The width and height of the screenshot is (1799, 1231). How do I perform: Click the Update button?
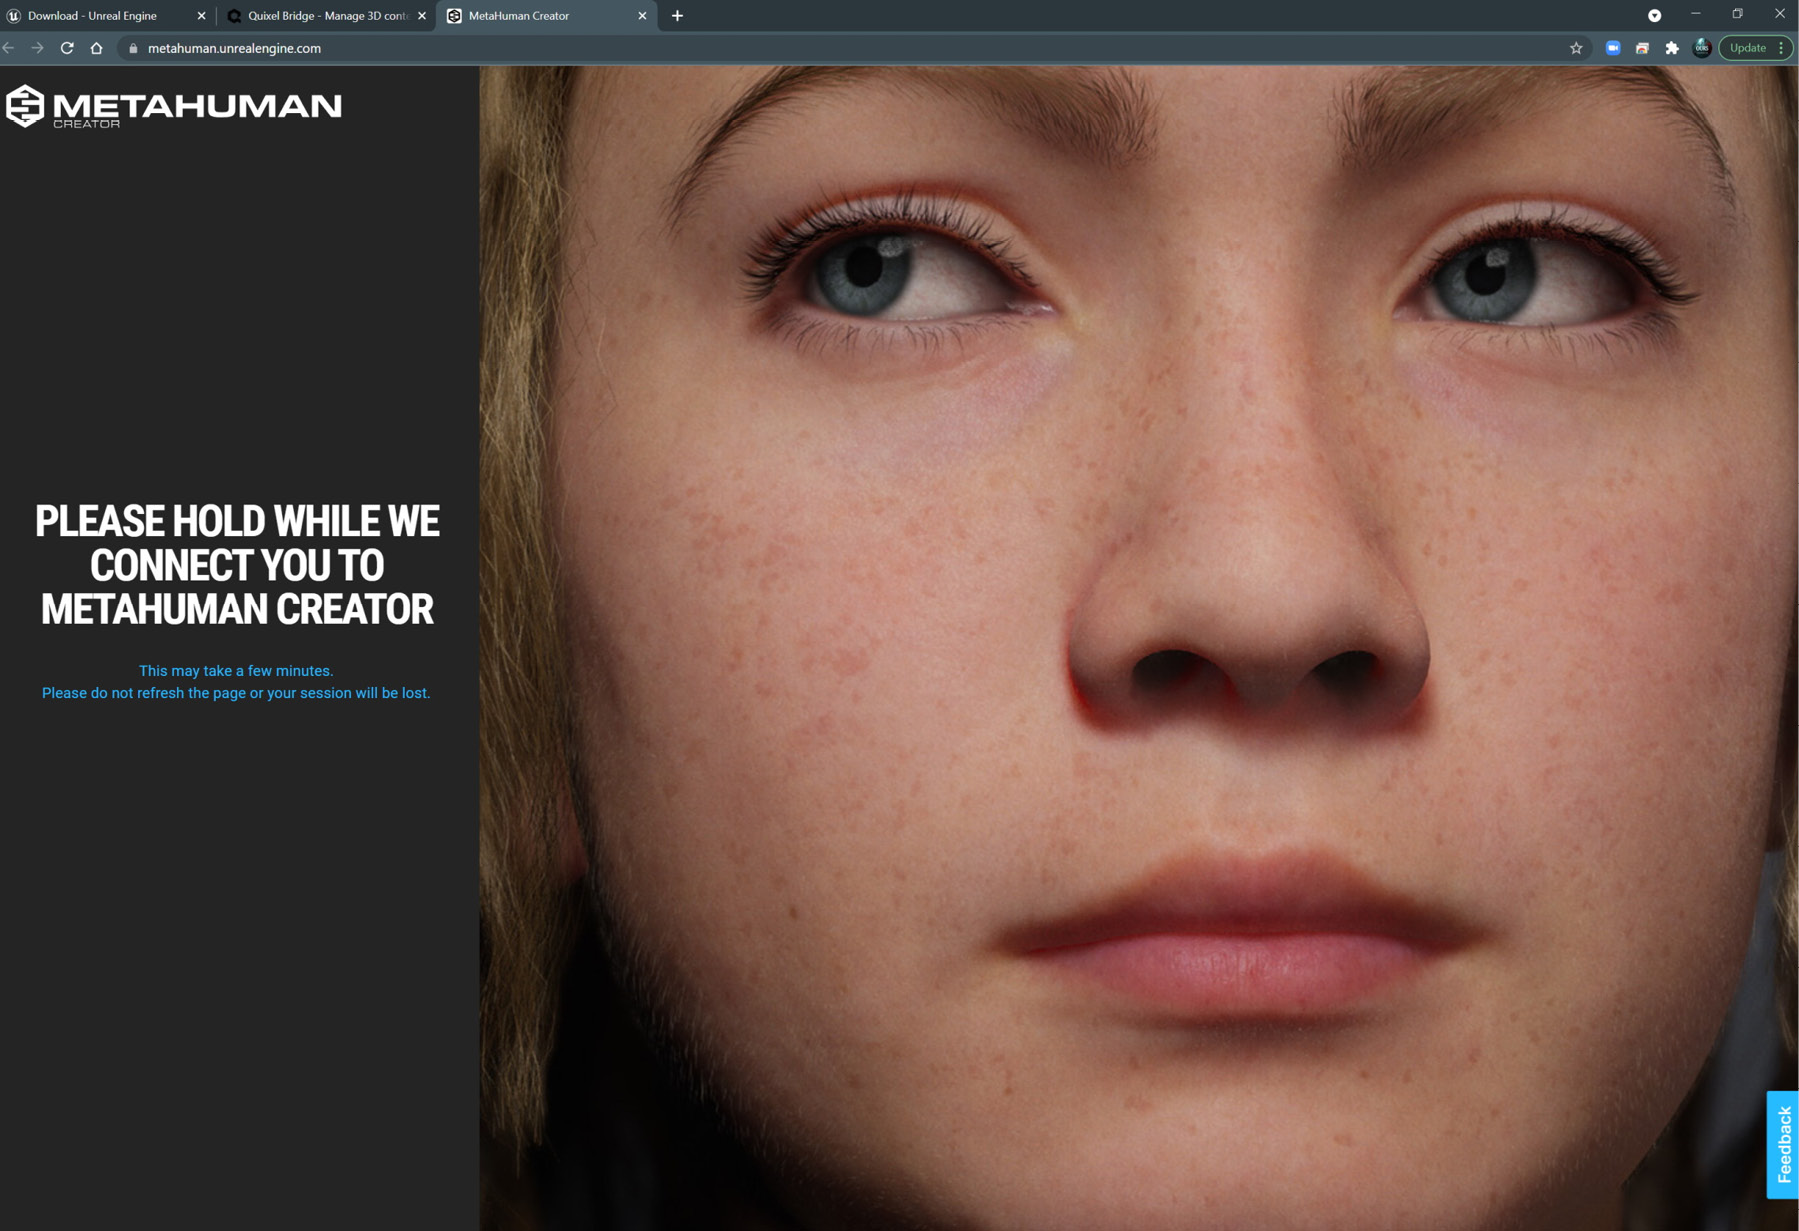pyautogui.click(x=1747, y=48)
